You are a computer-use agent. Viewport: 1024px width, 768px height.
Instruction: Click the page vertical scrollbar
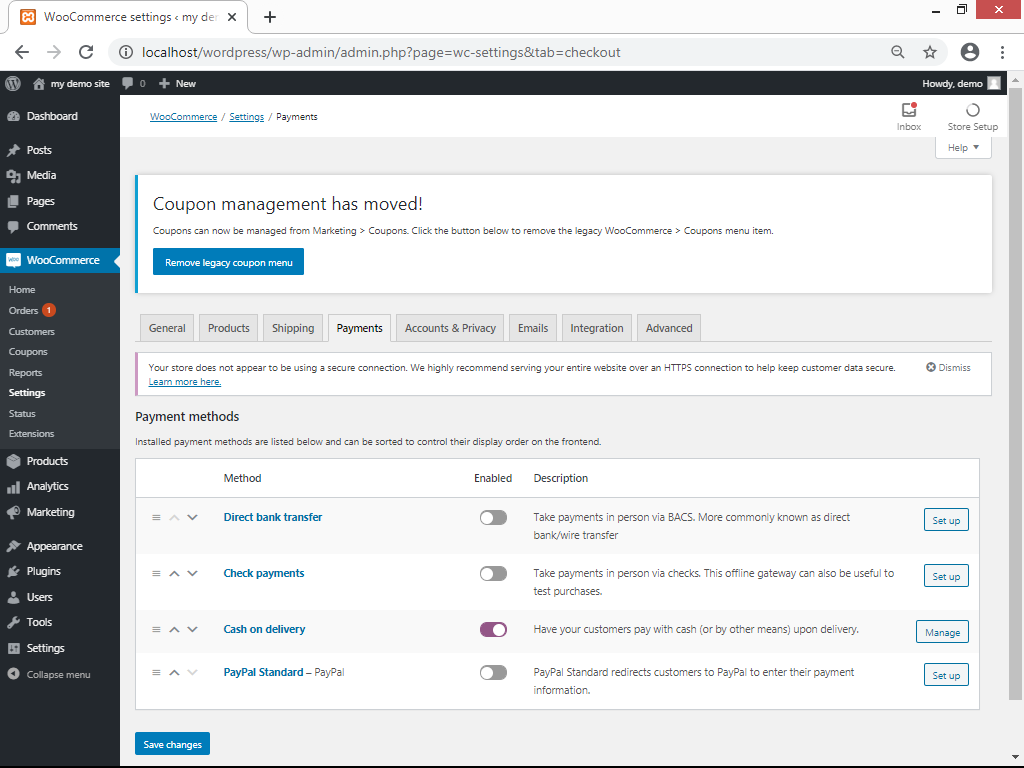coord(1015,394)
